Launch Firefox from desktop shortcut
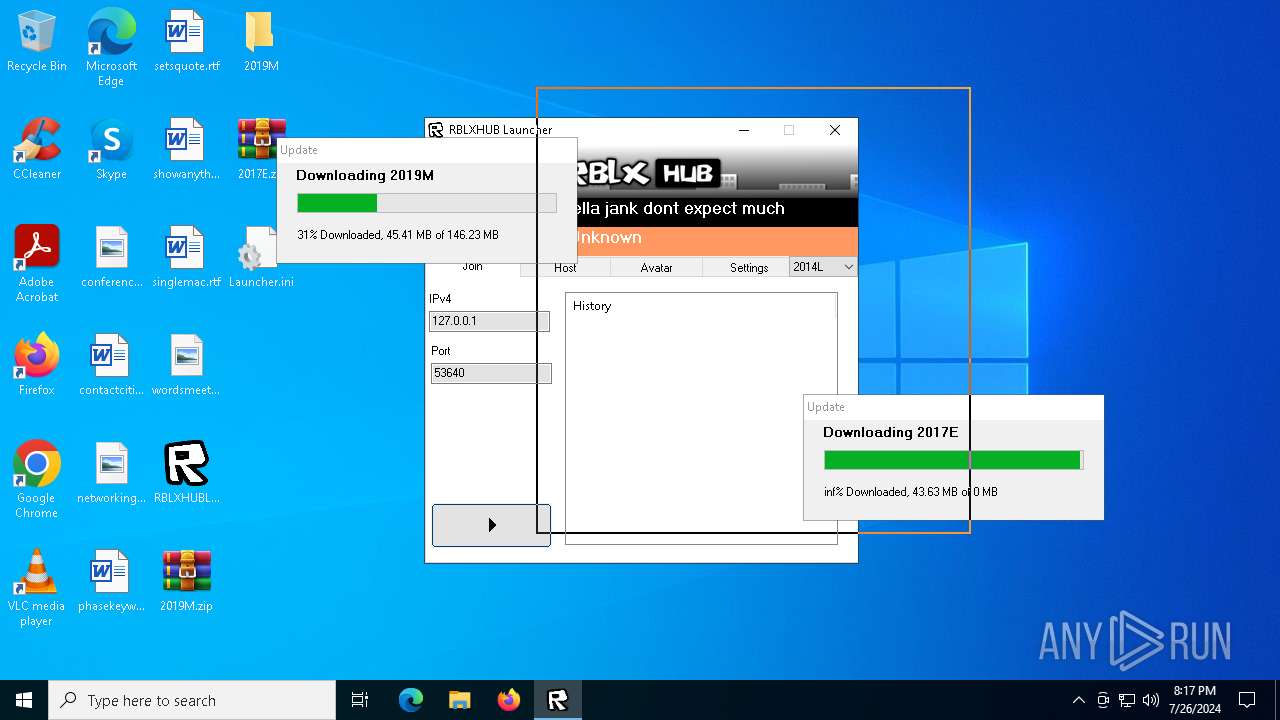Viewport: 1280px width, 720px height. [x=37, y=366]
